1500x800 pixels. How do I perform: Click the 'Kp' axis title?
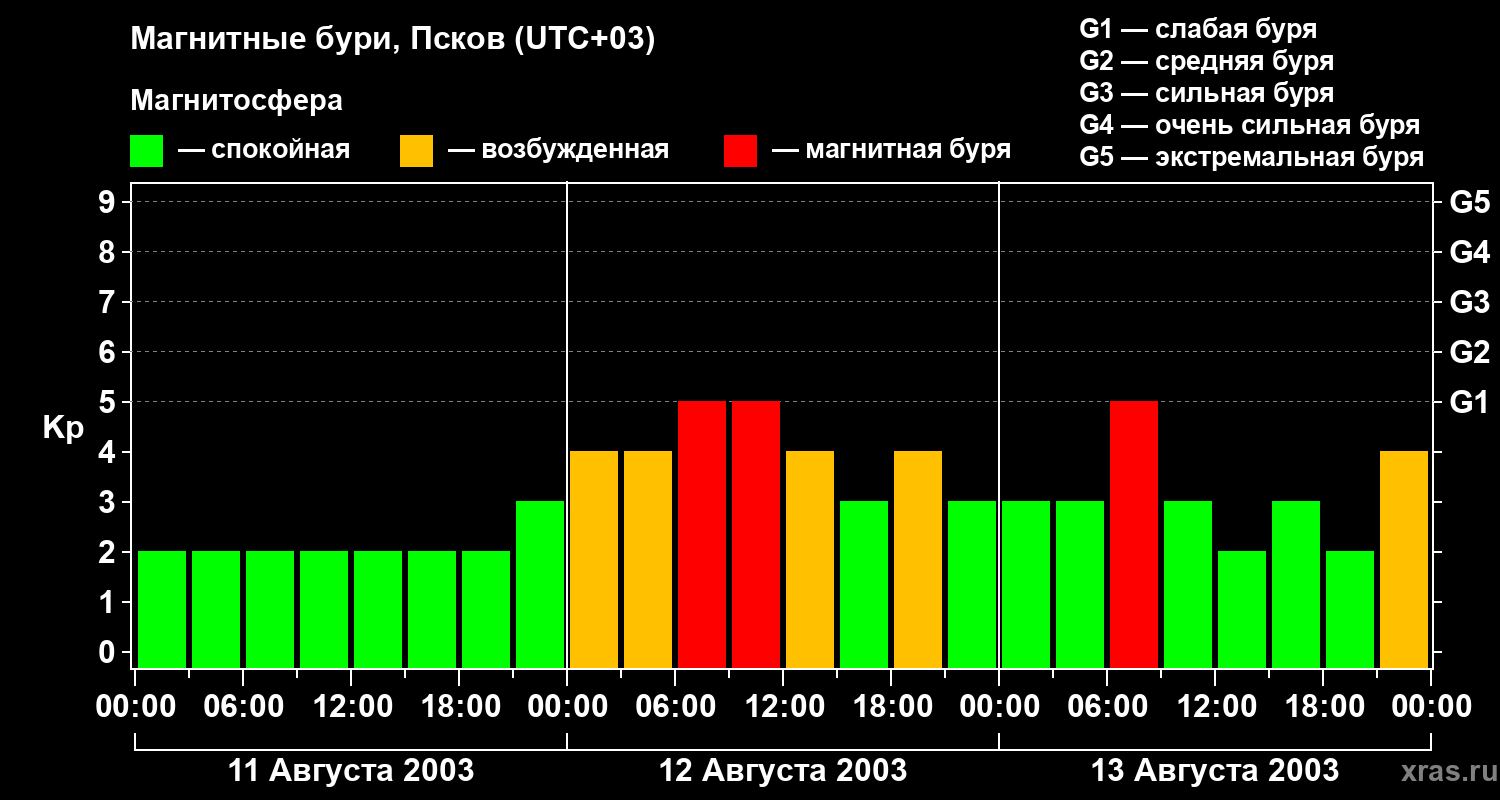63,428
